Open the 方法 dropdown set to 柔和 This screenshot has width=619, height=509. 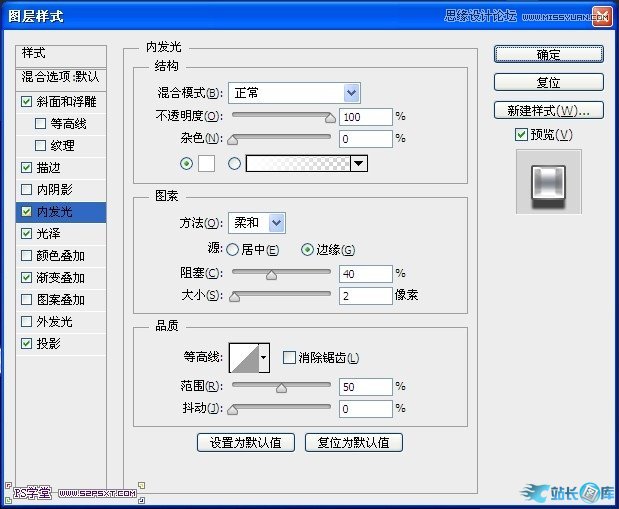click(257, 223)
